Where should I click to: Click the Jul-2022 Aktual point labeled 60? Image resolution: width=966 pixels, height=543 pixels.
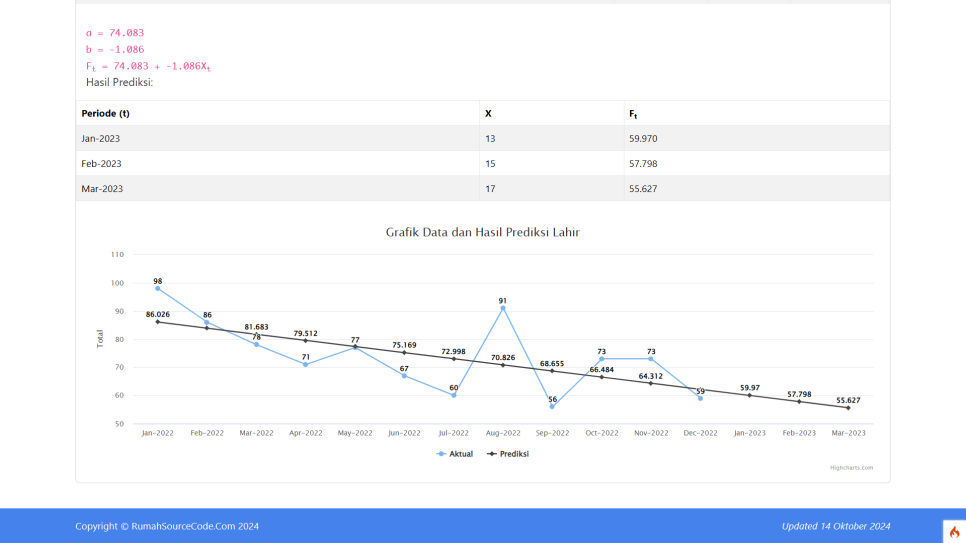(454, 395)
